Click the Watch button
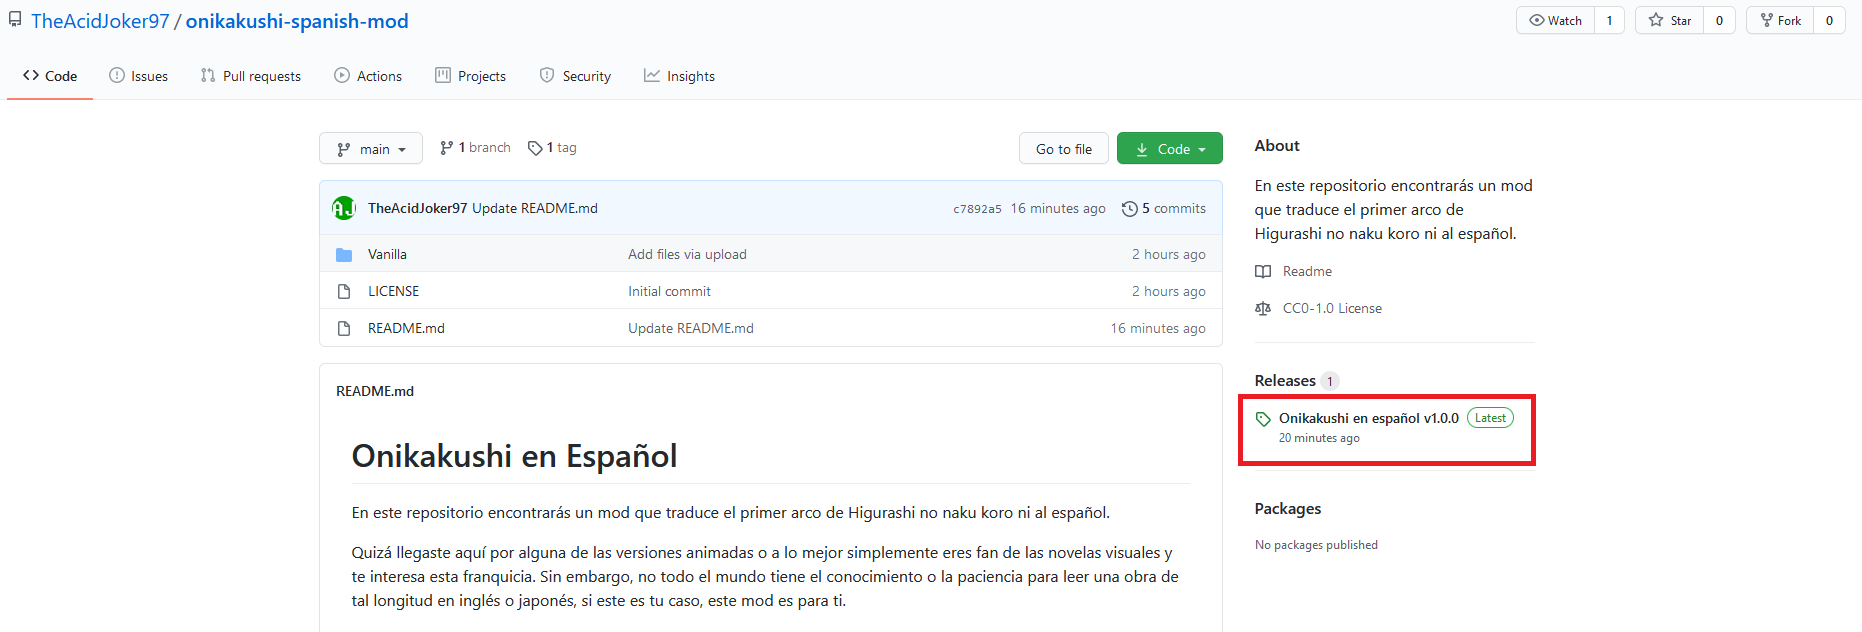1862x632 pixels. click(x=1556, y=20)
